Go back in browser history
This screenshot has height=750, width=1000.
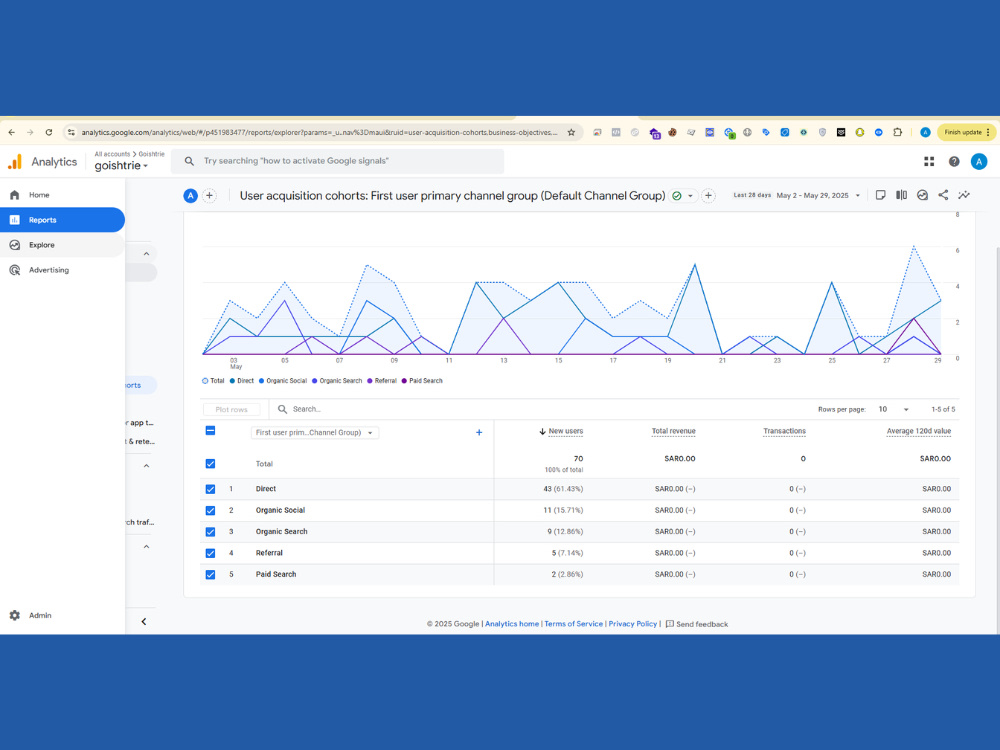tap(11, 133)
